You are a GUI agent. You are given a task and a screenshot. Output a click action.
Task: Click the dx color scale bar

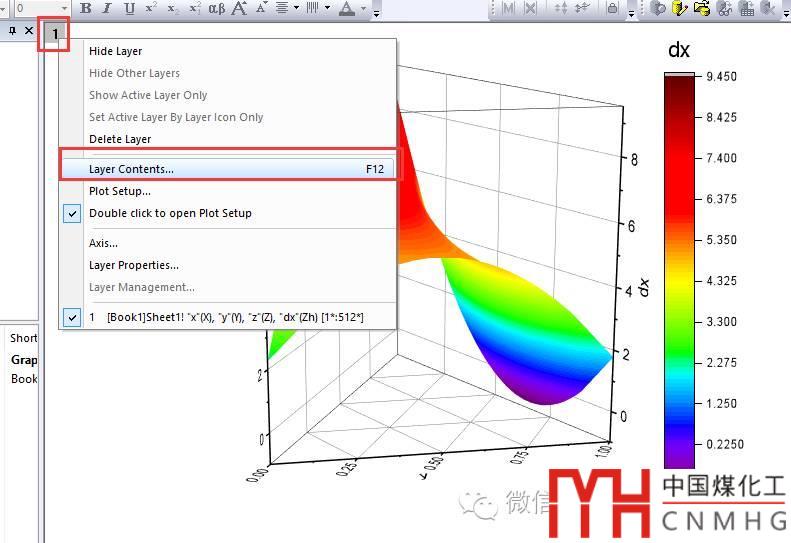click(x=679, y=270)
